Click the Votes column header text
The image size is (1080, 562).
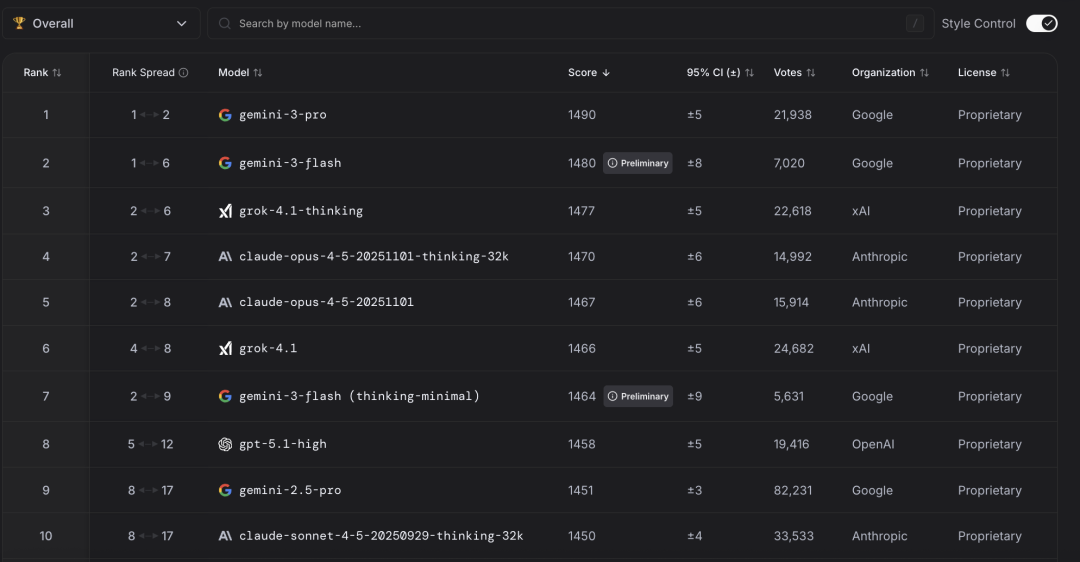tap(787, 72)
